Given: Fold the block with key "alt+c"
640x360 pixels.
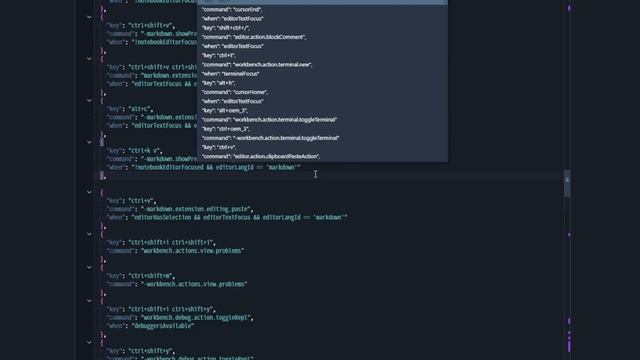Looking at the screenshot, I should pos(89,100).
